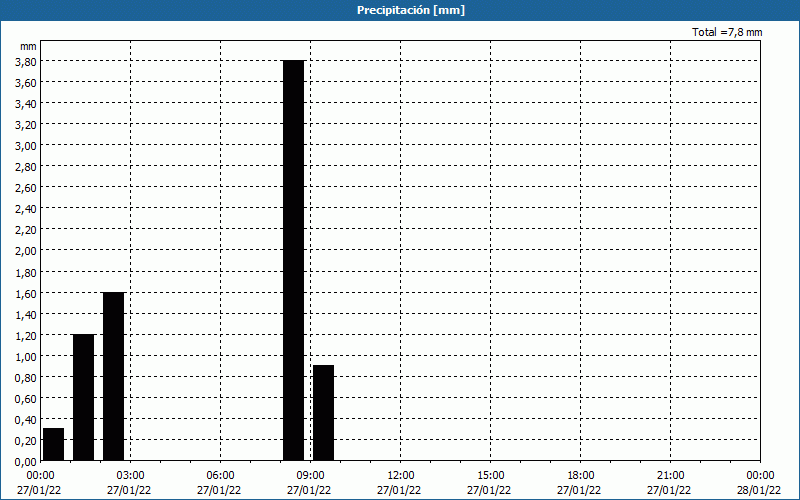Click the 21:00 x-axis time label
800x500 pixels.
click(x=670, y=476)
